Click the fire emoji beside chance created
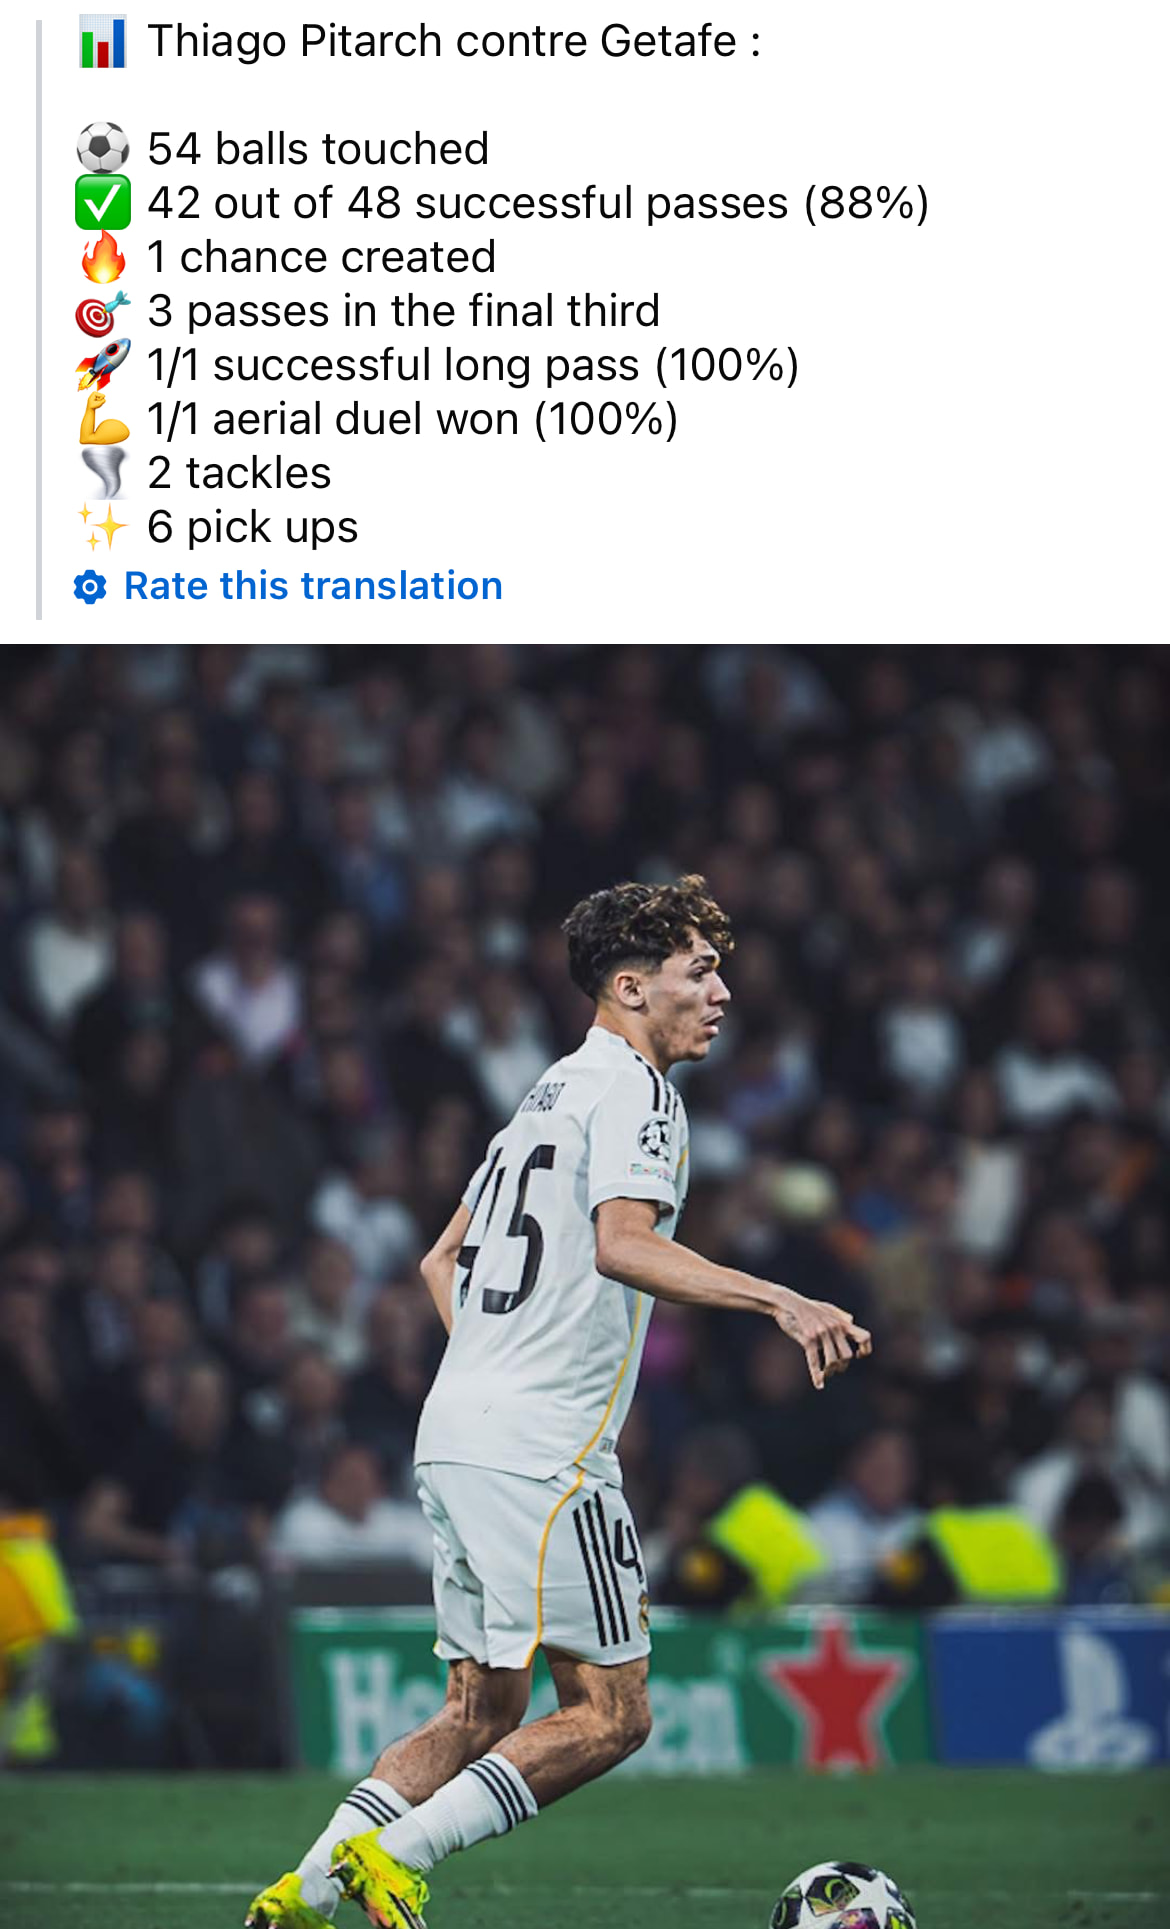Viewport: 1170px width, 1929px height. 103,257
